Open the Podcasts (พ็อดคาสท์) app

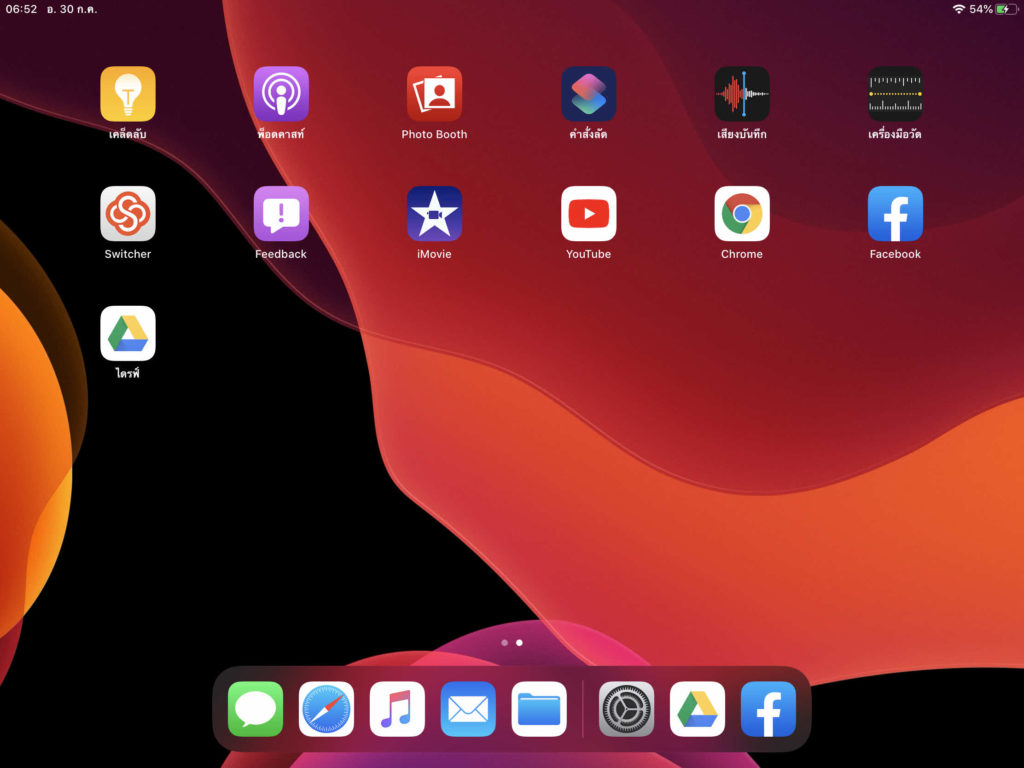(x=281, y=93)
